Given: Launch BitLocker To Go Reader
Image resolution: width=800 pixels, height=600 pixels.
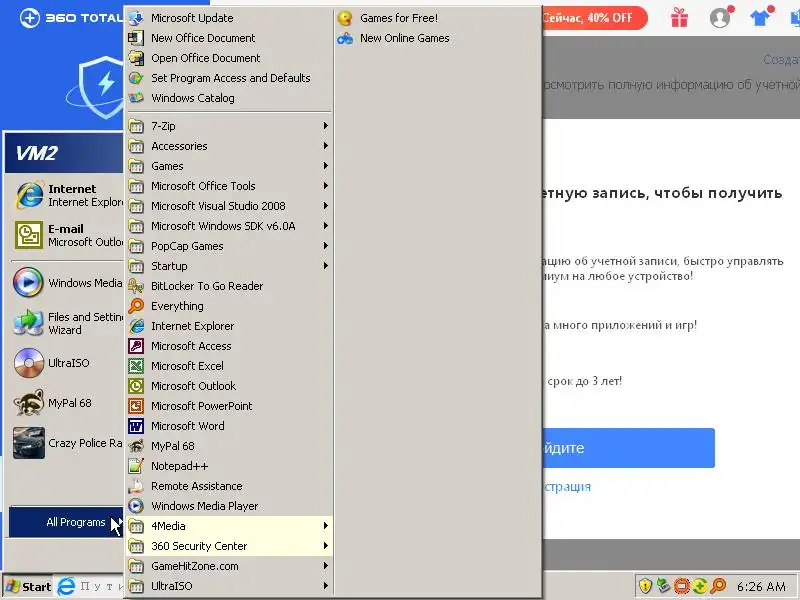Looking at the screenshot, I should (x=230, y=286).
